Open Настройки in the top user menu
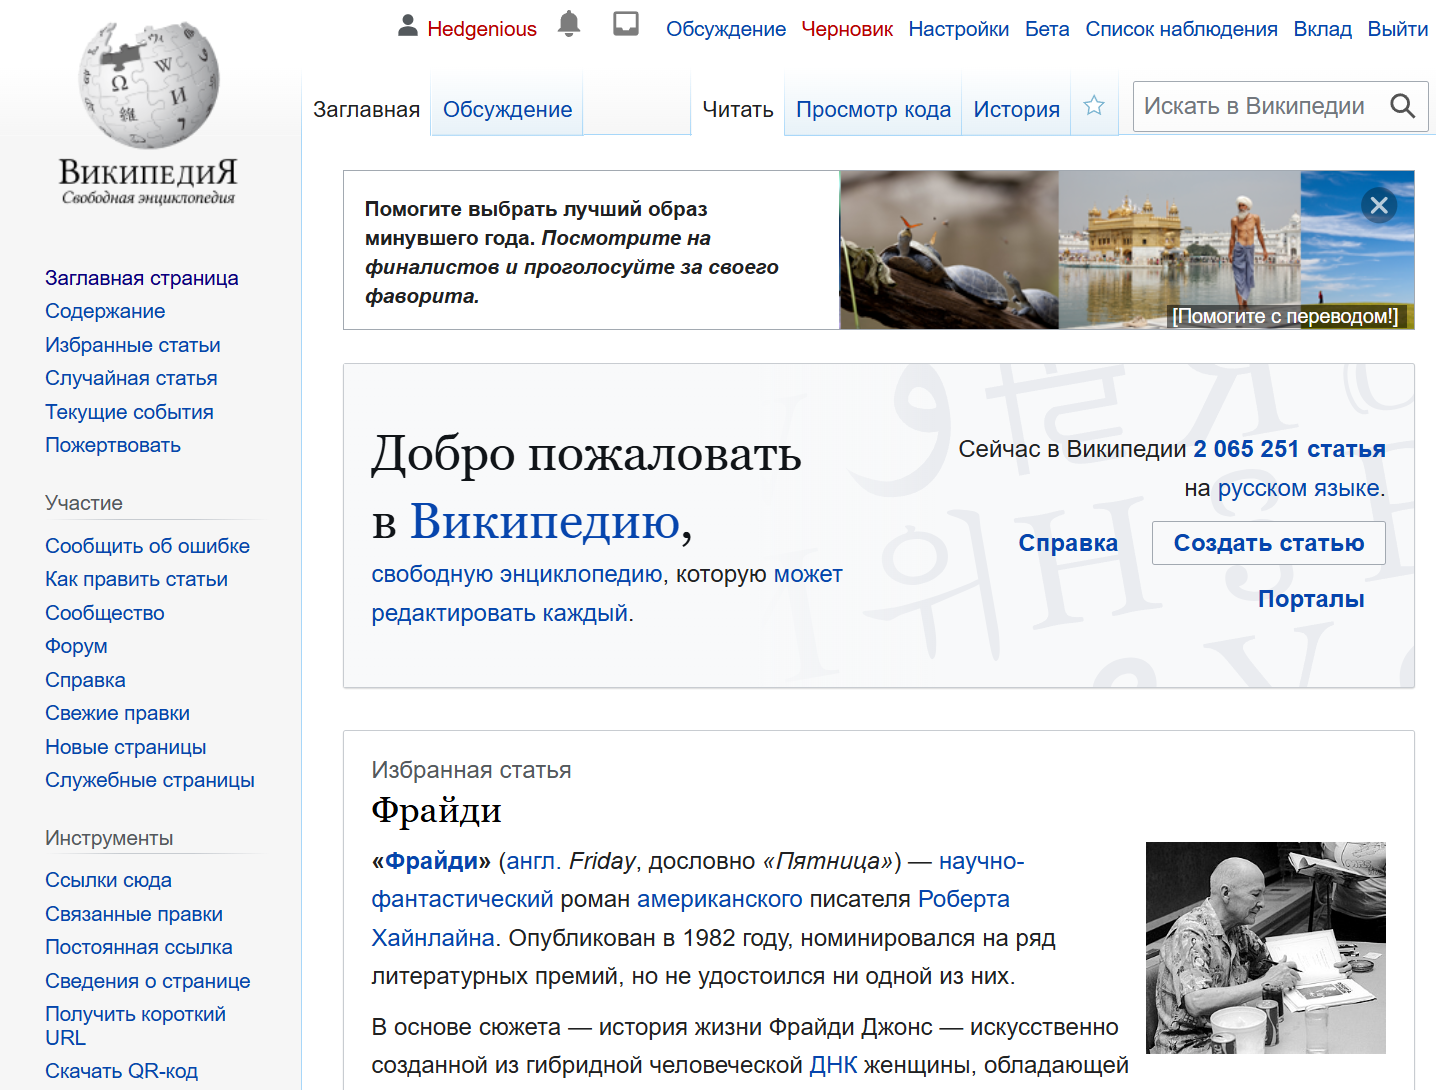 coord(958,29)
